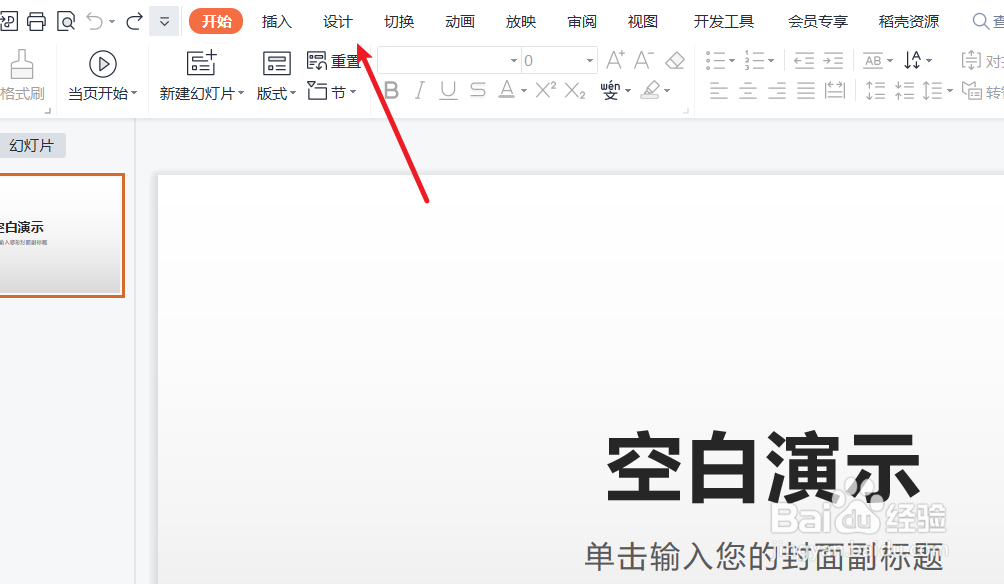Apply font color with the A icon
This screenshot has width=1004, height=584.
506,90
